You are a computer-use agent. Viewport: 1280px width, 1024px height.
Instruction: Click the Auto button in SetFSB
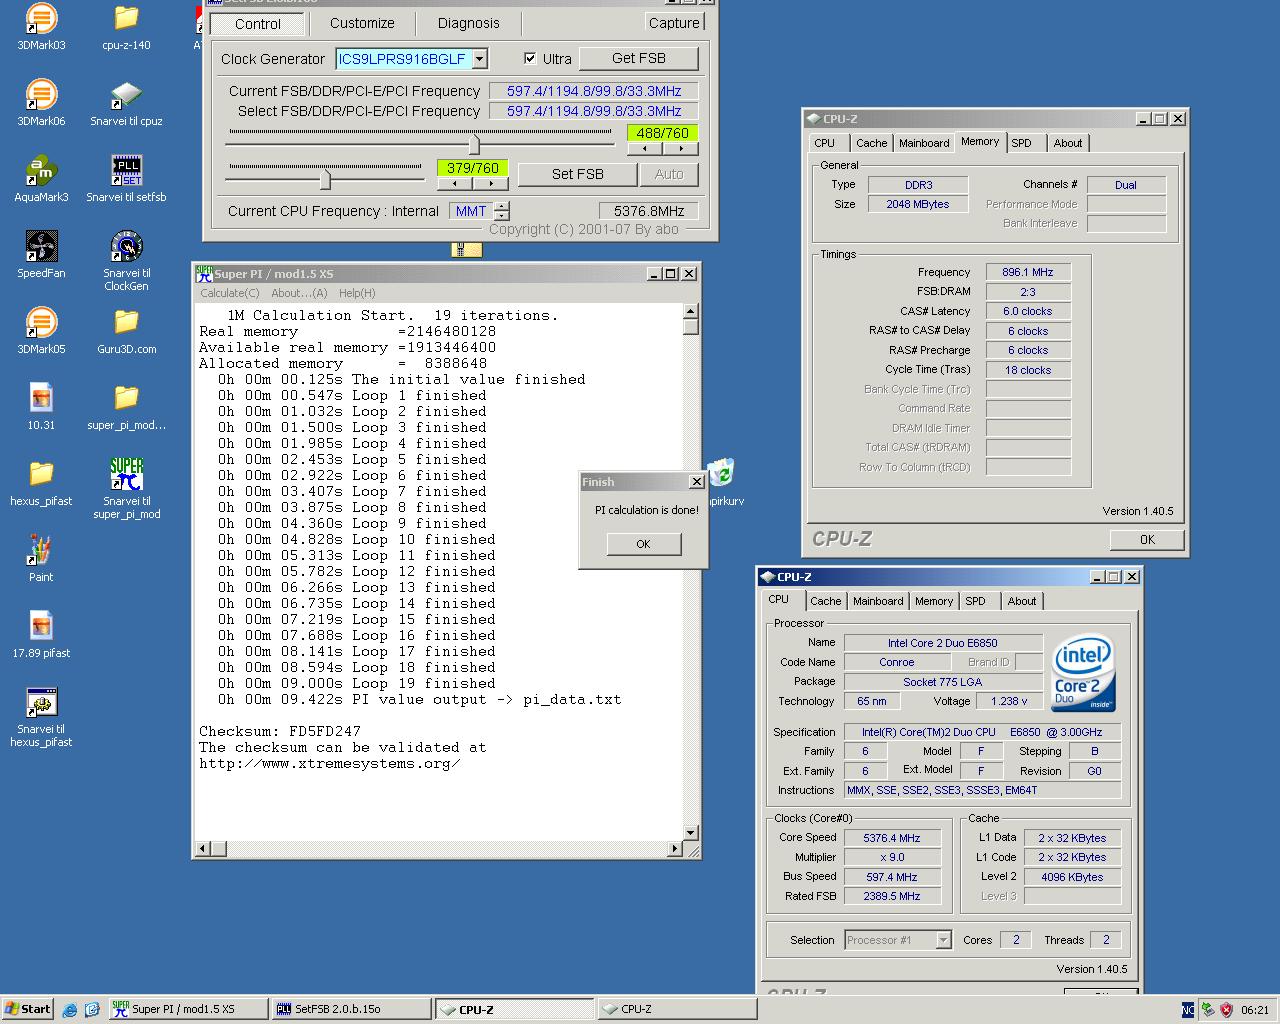coord(669,174)
